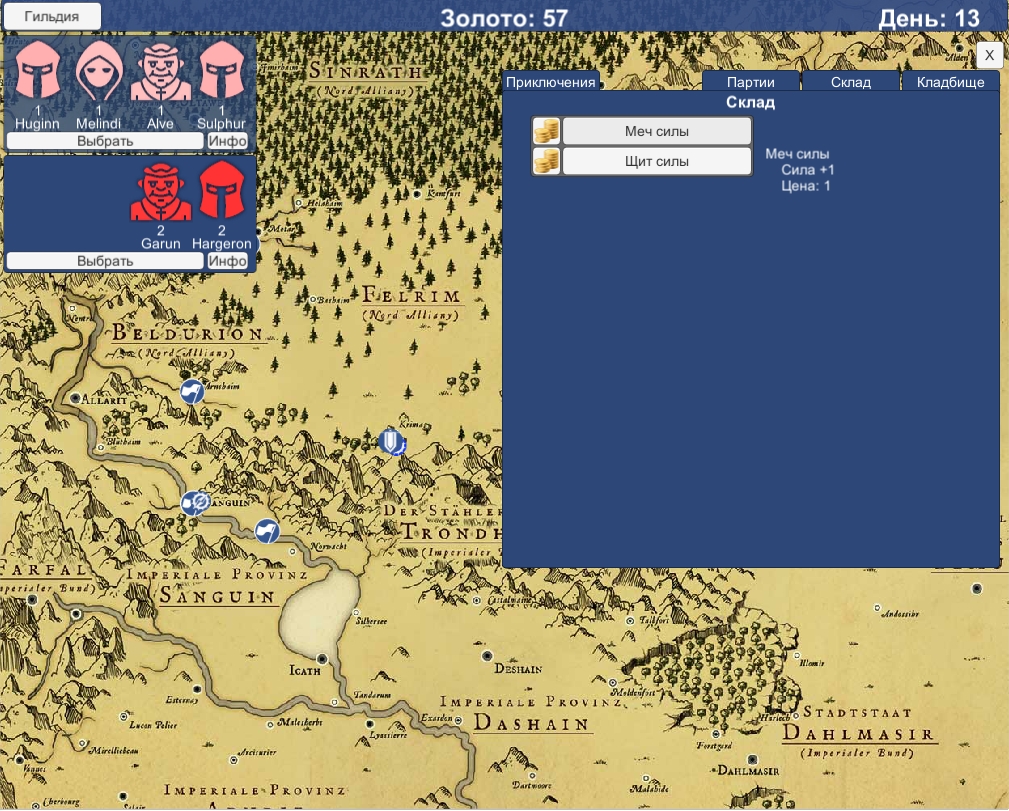1009x811 pixels.
Task: Click the Allarit city on map
Action: pyautogui.click(x=75, y=398)
